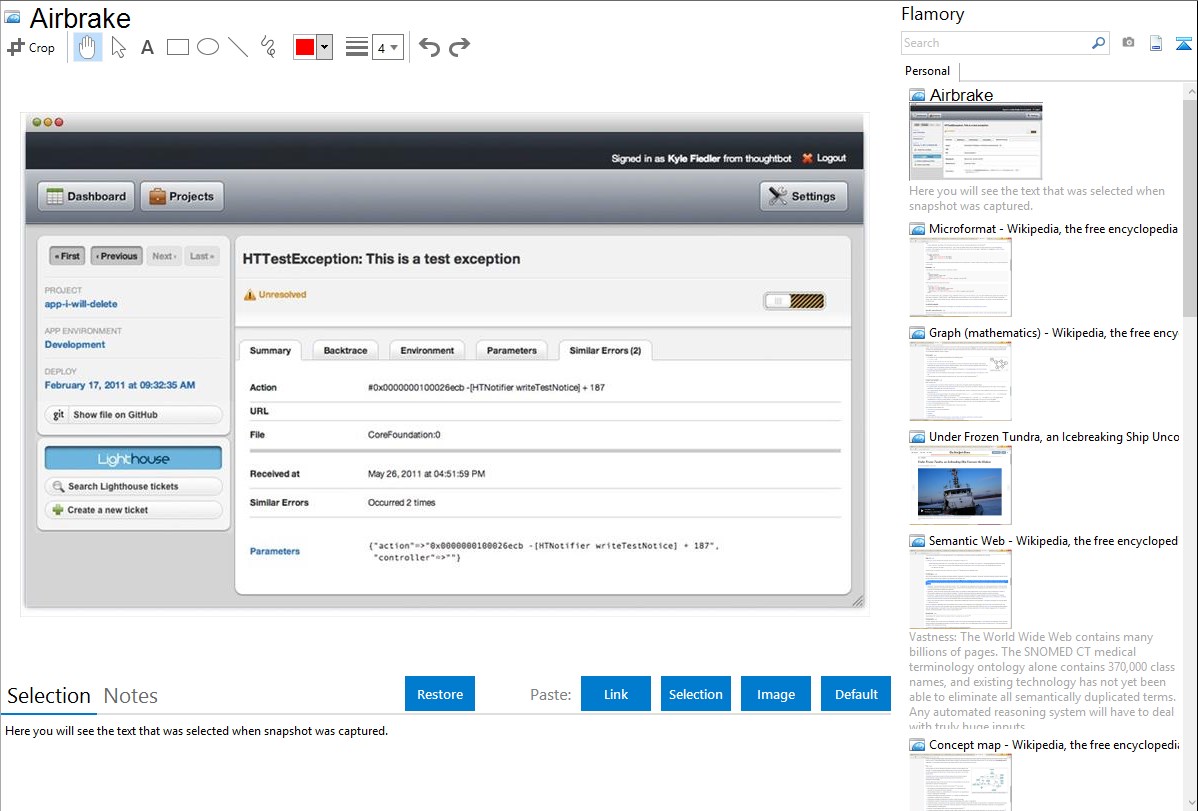Click the Paste Selection button
This screenshot has height=811, width=1198.
pyautogui.click(x=696, y=694)
